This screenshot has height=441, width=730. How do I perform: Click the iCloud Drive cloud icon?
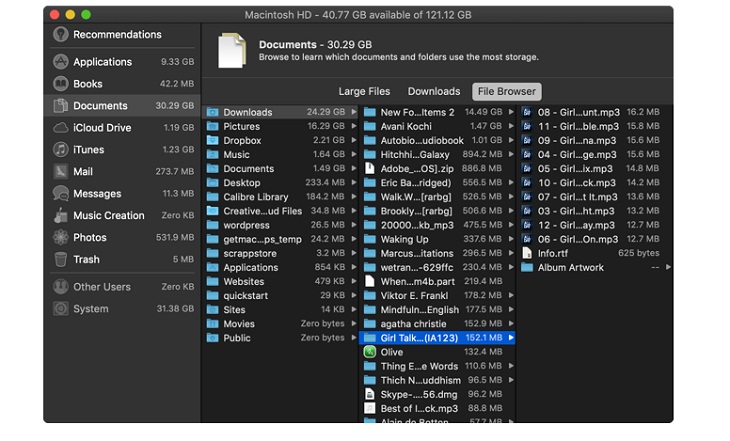tap(61, 128)
